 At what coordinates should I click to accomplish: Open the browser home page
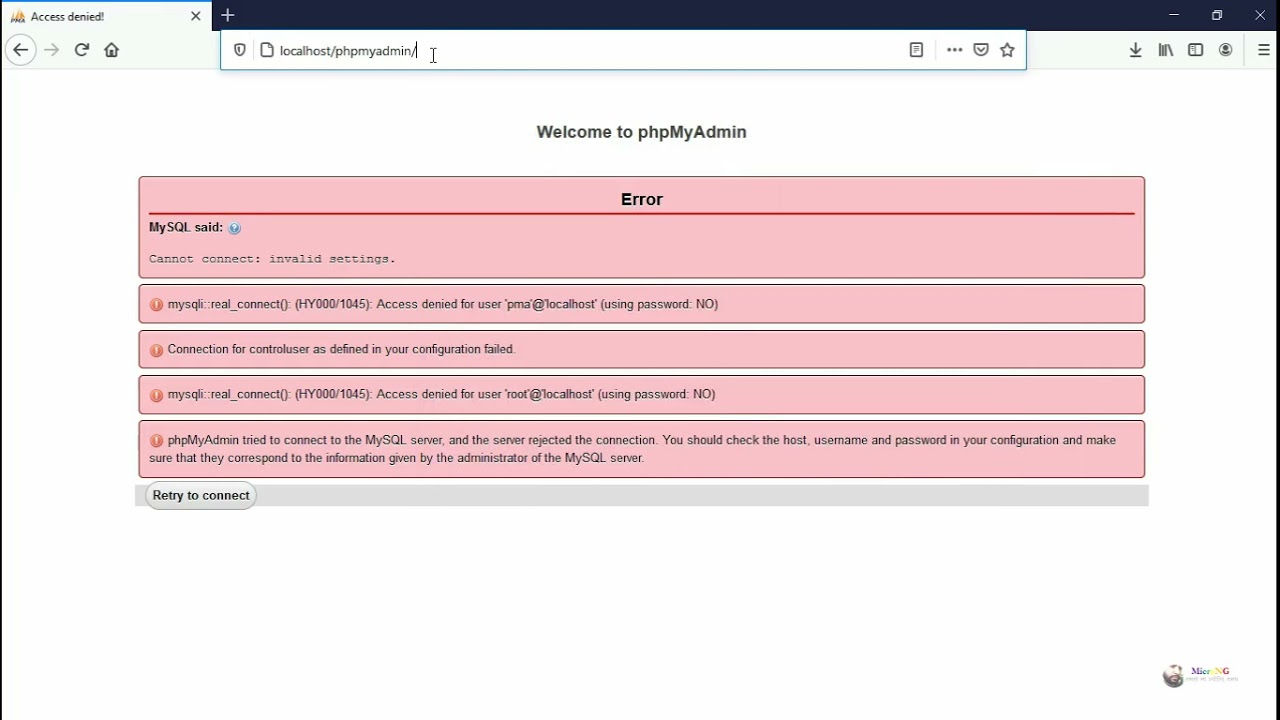[x=112, y=50]
